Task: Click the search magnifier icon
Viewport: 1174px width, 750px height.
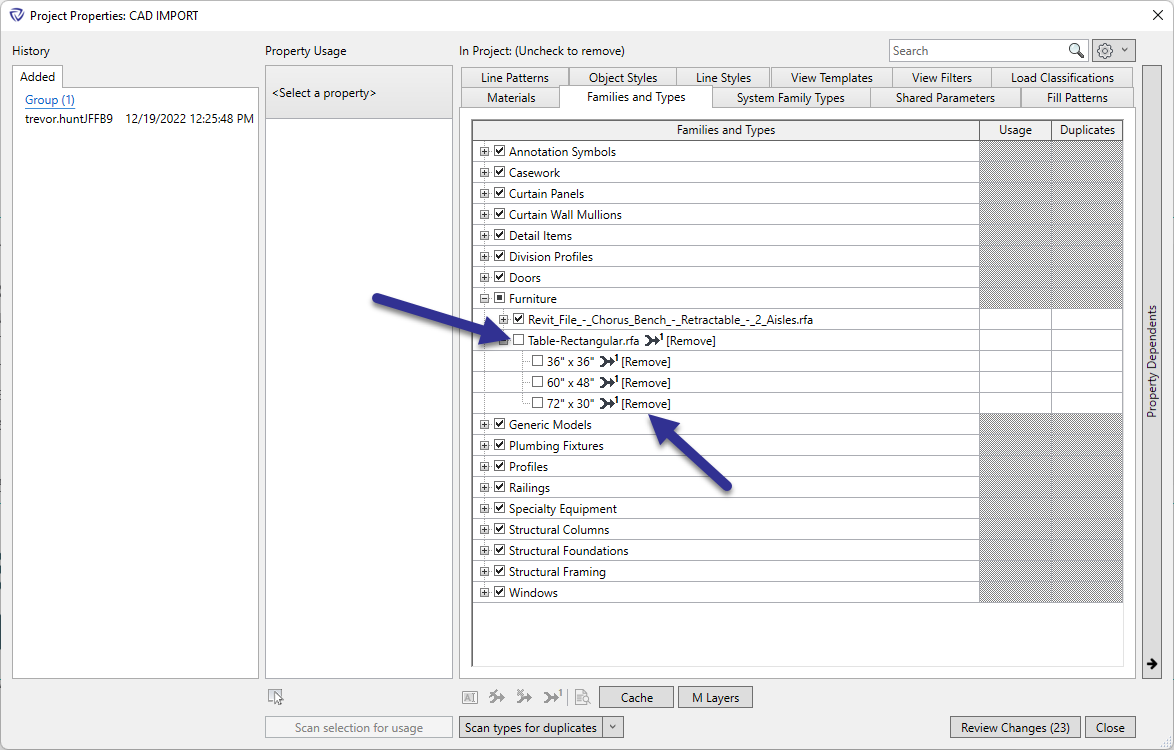Action: [x=1076, y=50]
